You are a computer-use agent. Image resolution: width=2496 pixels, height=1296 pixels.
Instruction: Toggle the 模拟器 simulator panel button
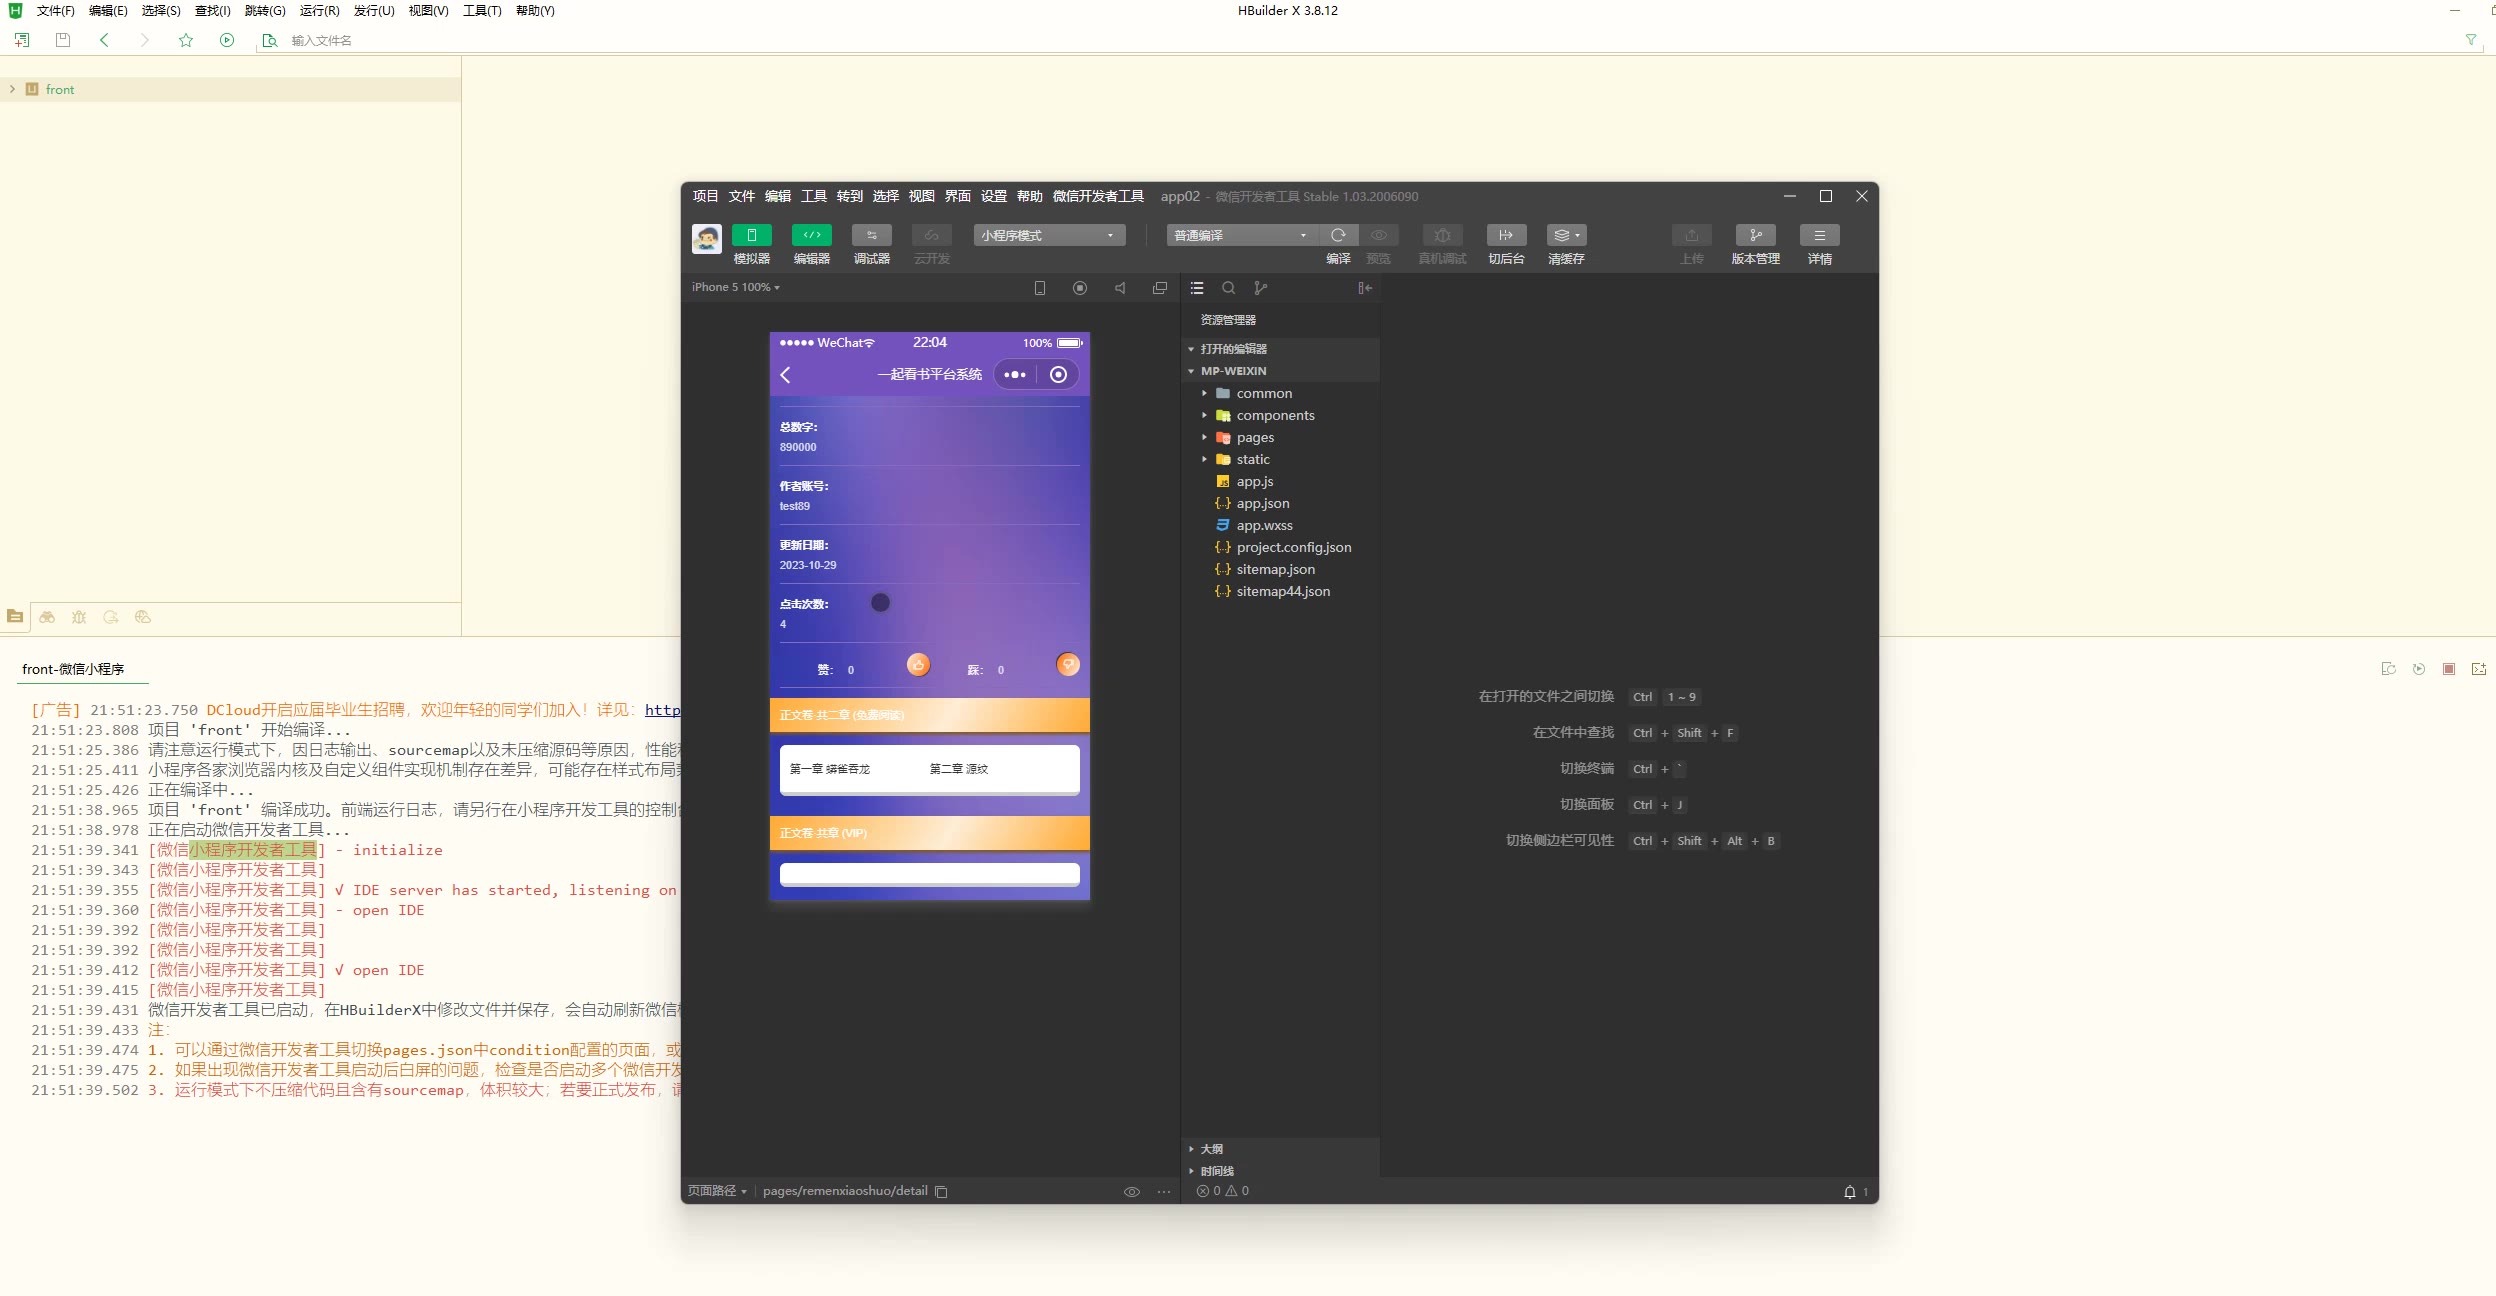pyautogui.click(x=751, y=235)
